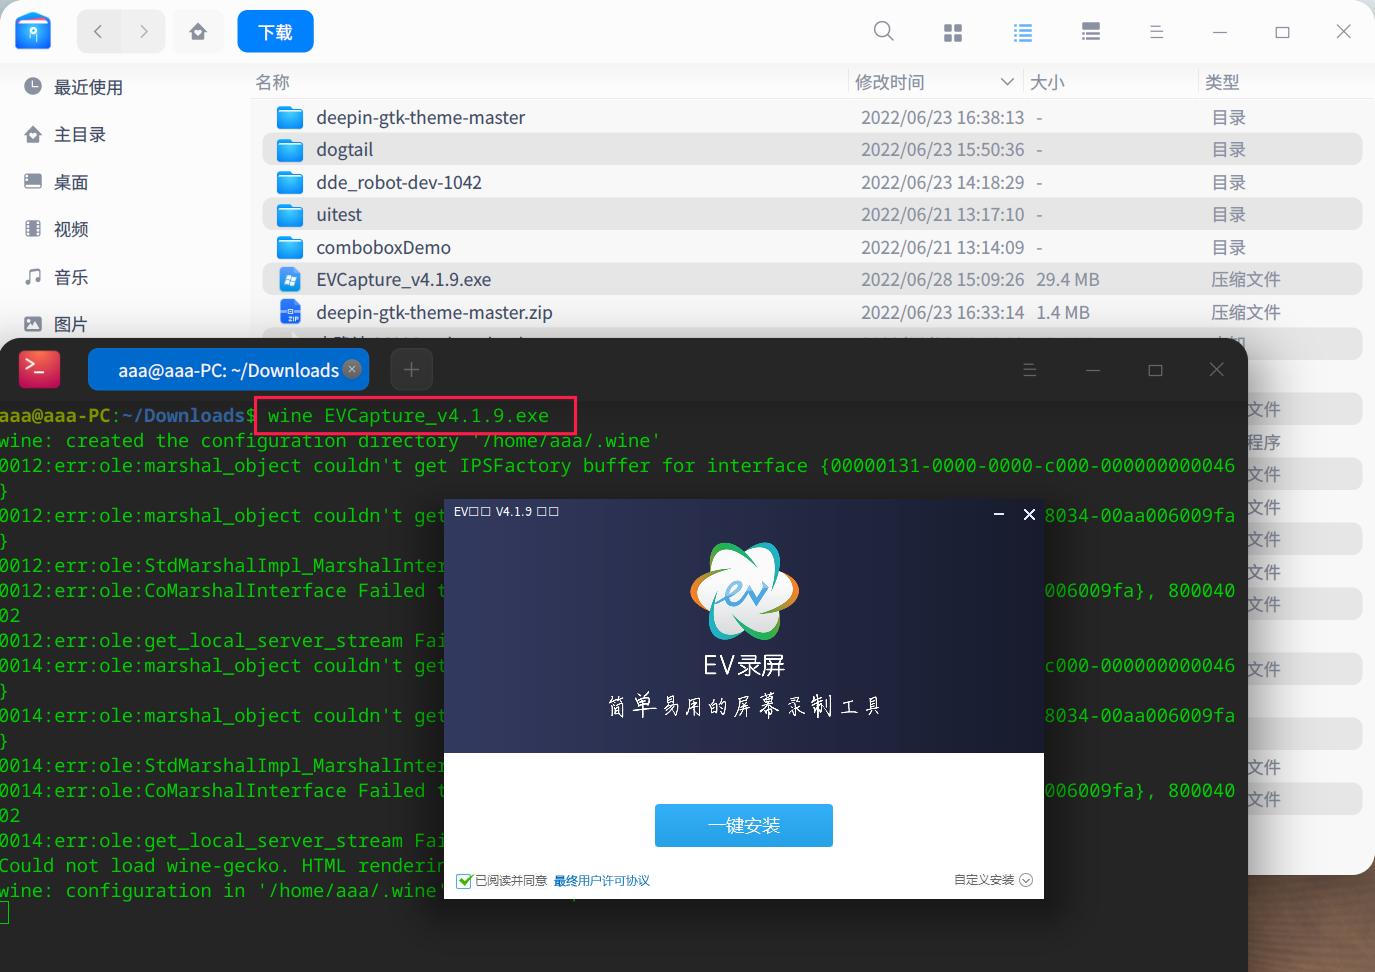The width and height of the screenshot is (1375, 972).
Task: Click the 29.4 MB size value
Action: [x=1067, y=280]
